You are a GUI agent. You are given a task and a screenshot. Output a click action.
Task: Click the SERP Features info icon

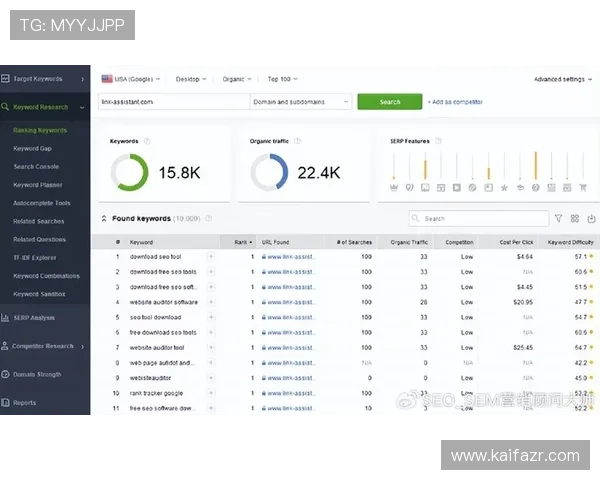pos(437,141)
